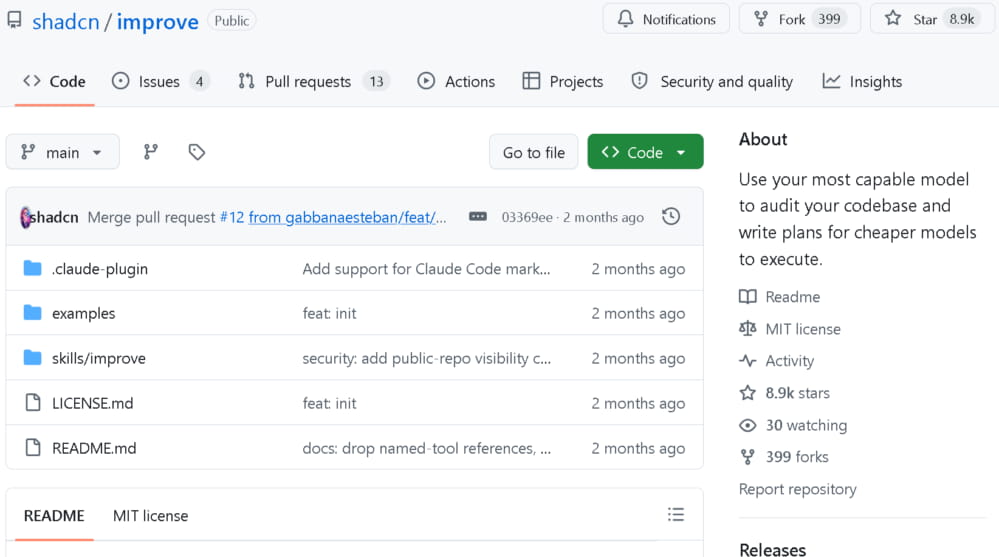Open the 30 watching link

point(793,425)
